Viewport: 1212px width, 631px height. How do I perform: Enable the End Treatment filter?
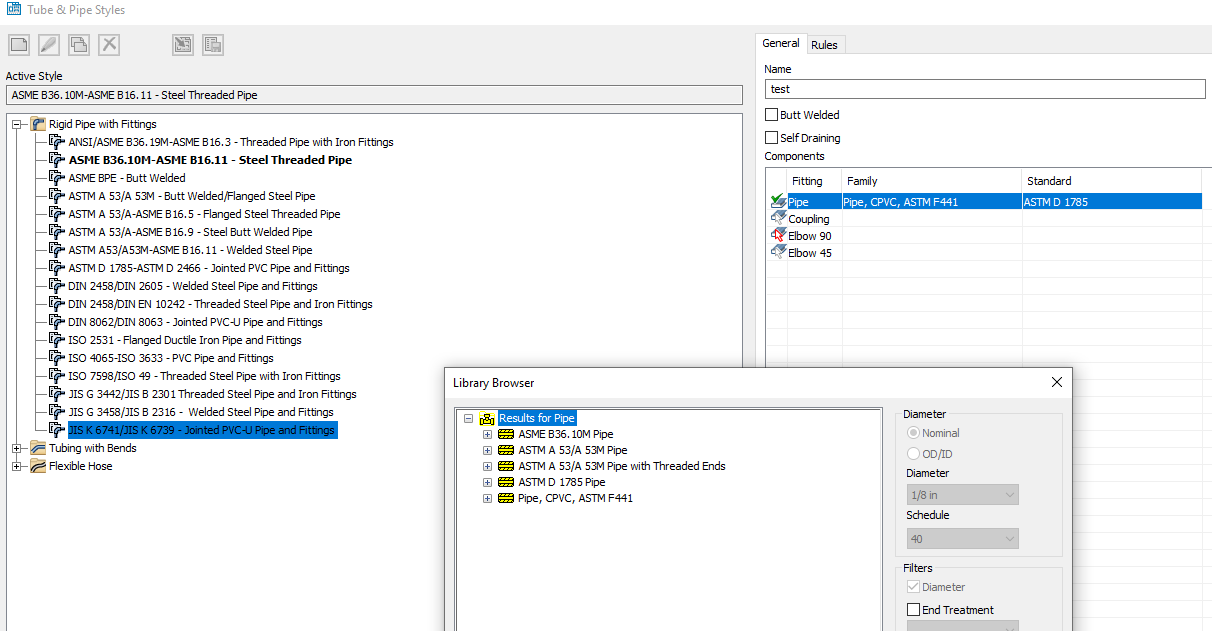click(x=913, y=609)
